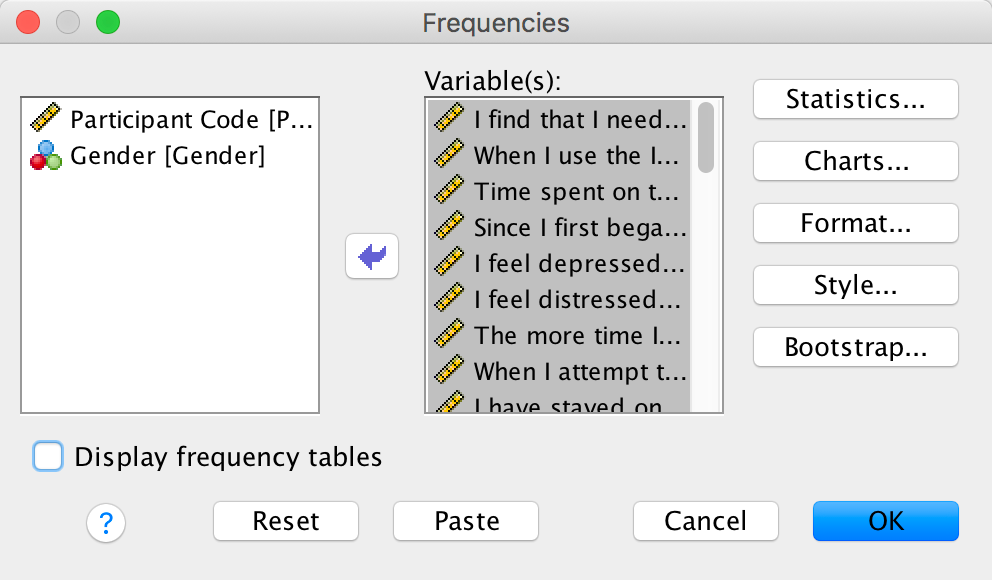The width and height of the screenshot is (992, 580).
Task: Click ruler icon beside 'I feel depressed'
Action: [x=449, y=264]
